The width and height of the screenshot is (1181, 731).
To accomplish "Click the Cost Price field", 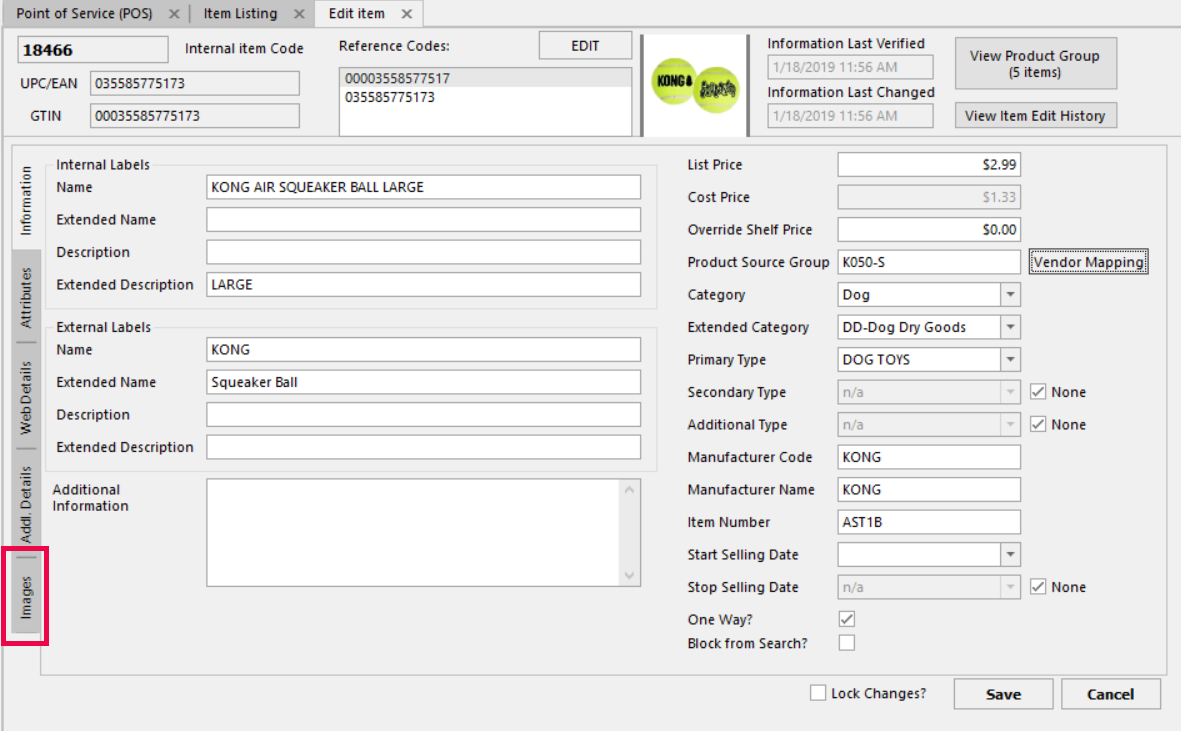I will [929, 196].
